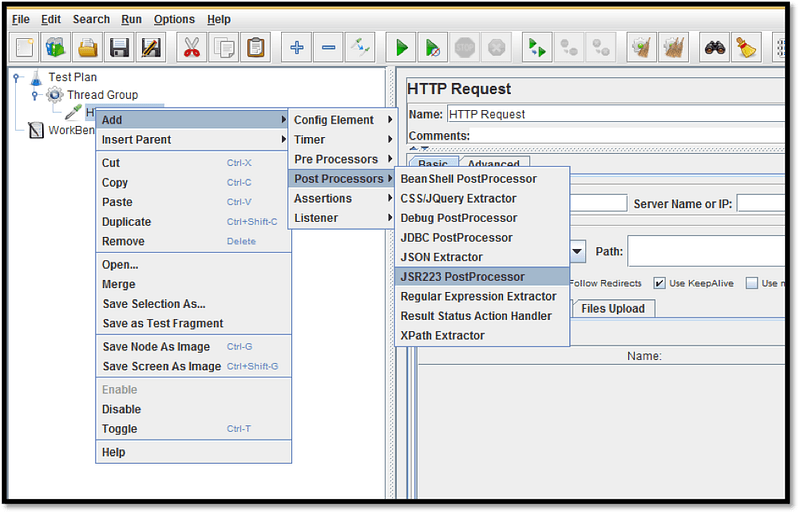This screenshot has height=513, width=800.
Task: Select JSR223 PostProcessor from submenu
Action: [462, 277]
